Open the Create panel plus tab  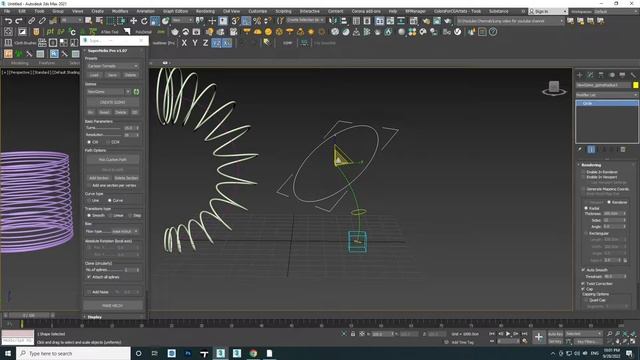click(580, 75)
